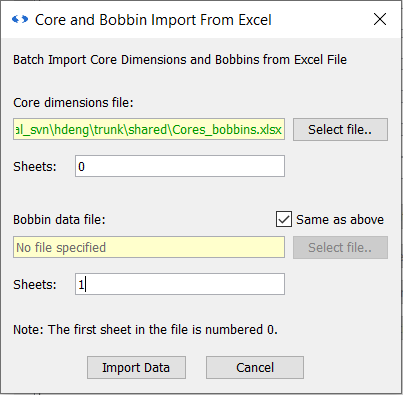
Task: Click the blue app icon in title bar
Action: 20,19
